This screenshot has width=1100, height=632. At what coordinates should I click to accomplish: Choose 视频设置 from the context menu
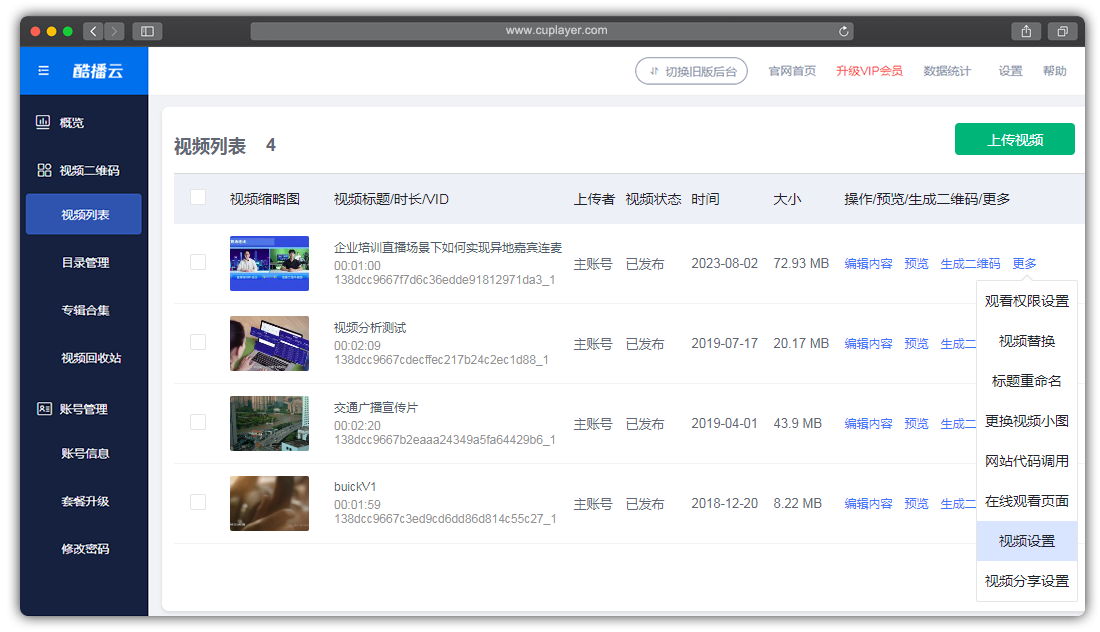[1026, 541]
